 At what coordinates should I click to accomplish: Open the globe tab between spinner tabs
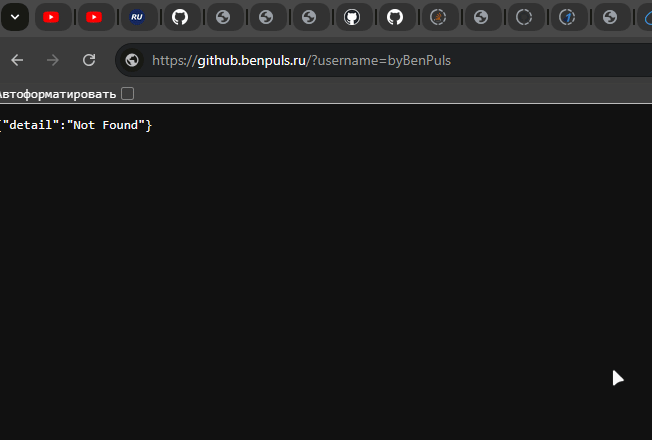[481, 17]
